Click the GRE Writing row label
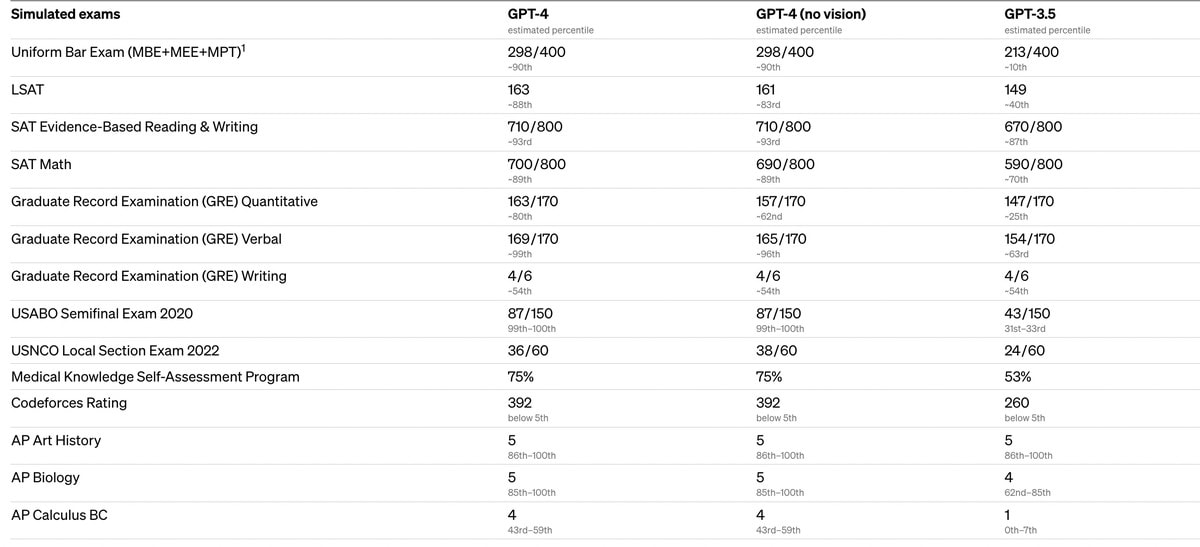This screenshot has height=547, width=1200. click(x=149, y=276)
